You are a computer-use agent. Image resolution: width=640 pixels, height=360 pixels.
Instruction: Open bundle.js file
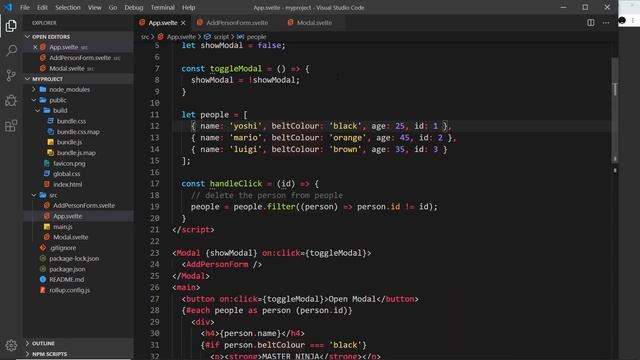tap(69, 142)
